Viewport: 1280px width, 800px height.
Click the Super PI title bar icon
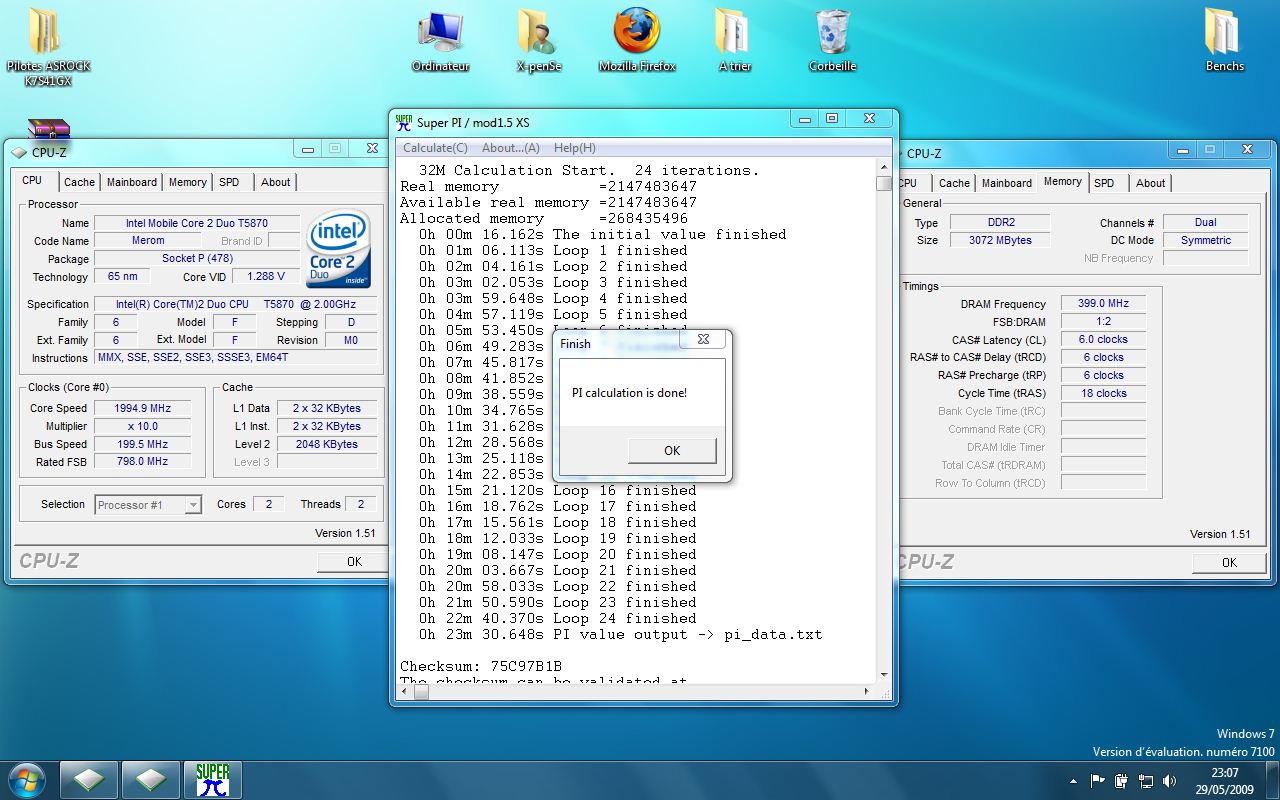(x=404, y=122)
